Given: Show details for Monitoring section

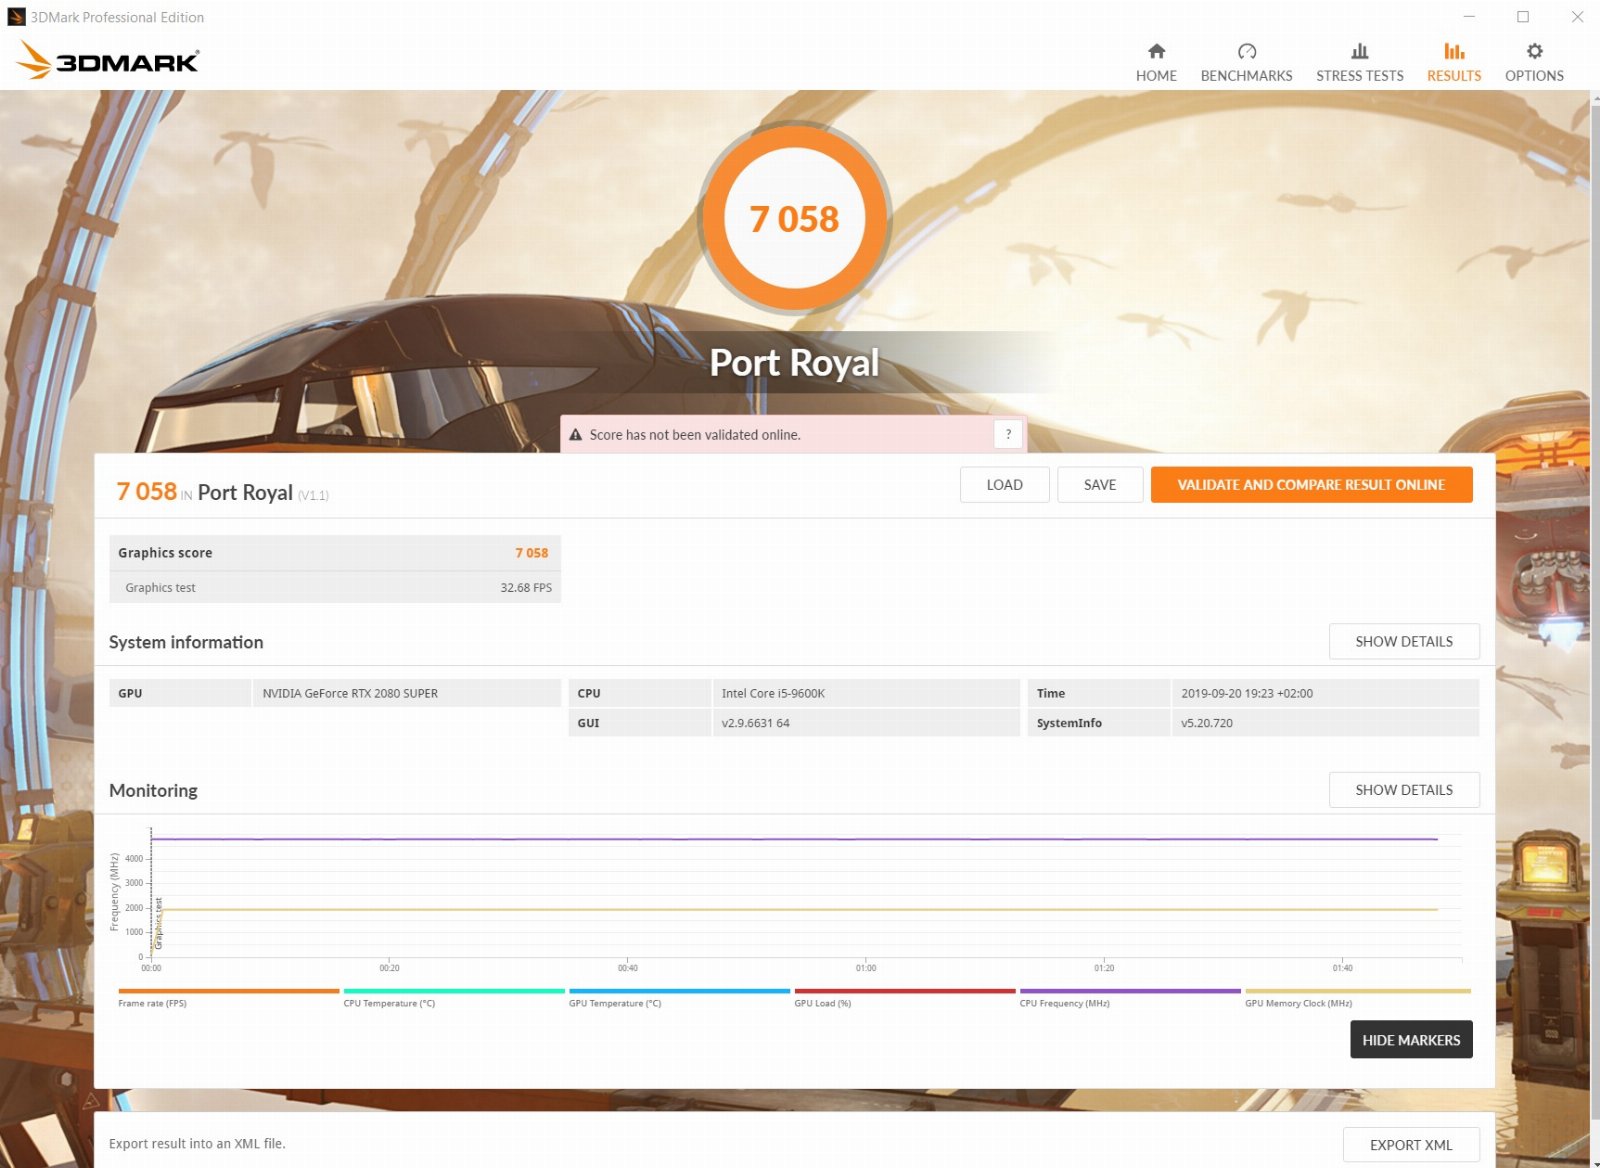Looking at the screenshot, I should (1404, 790).
